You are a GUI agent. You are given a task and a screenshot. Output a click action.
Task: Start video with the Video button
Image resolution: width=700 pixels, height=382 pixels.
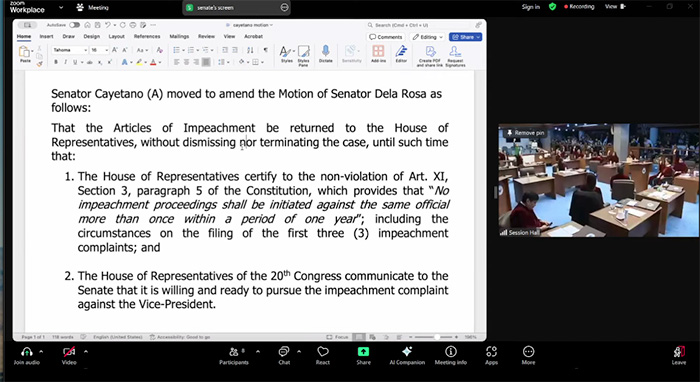(69, 356)
